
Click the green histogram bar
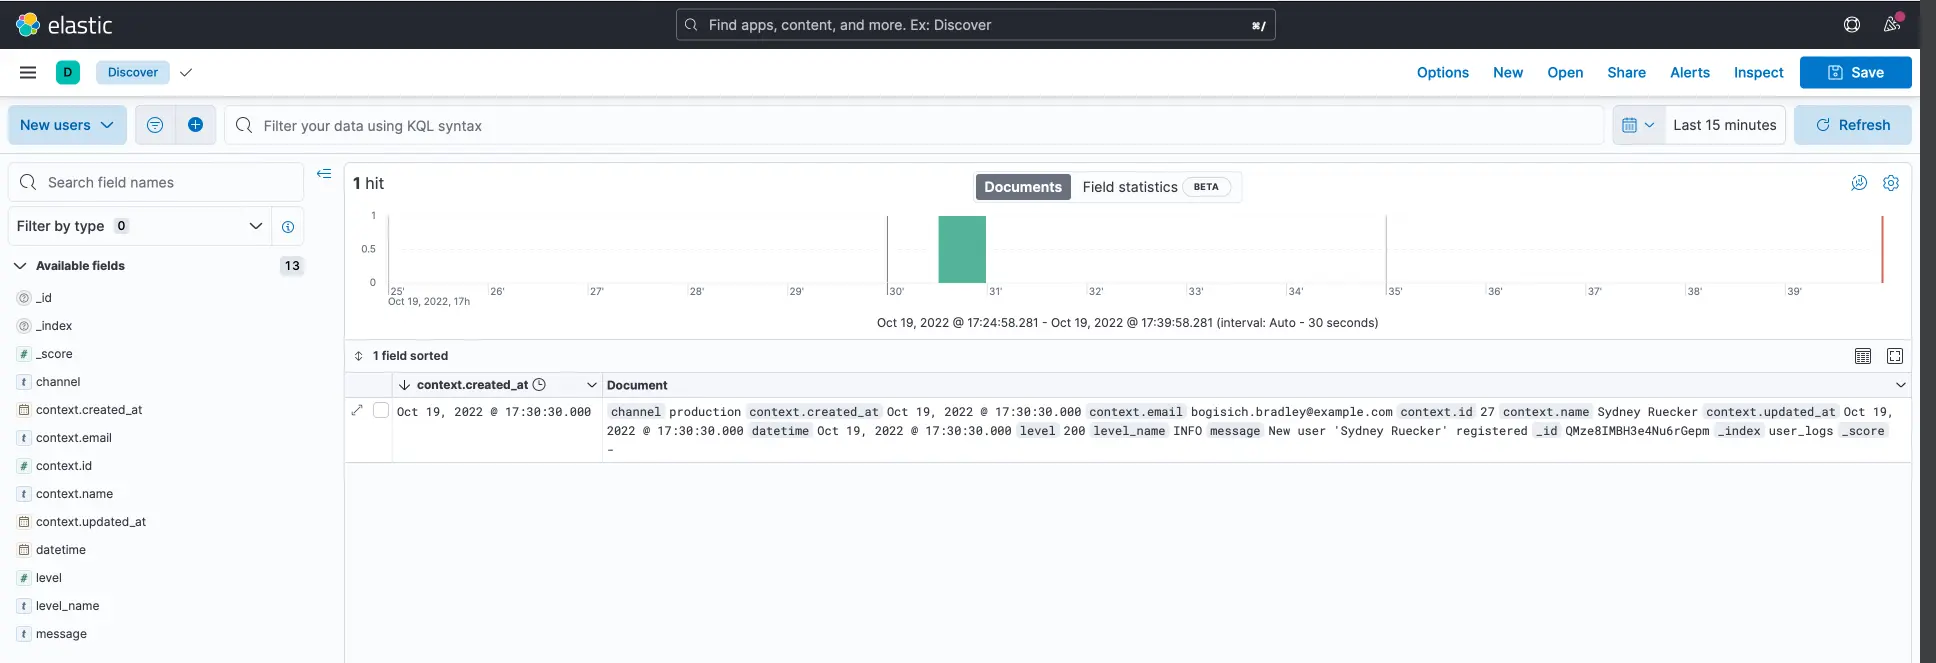coord(961,249)
